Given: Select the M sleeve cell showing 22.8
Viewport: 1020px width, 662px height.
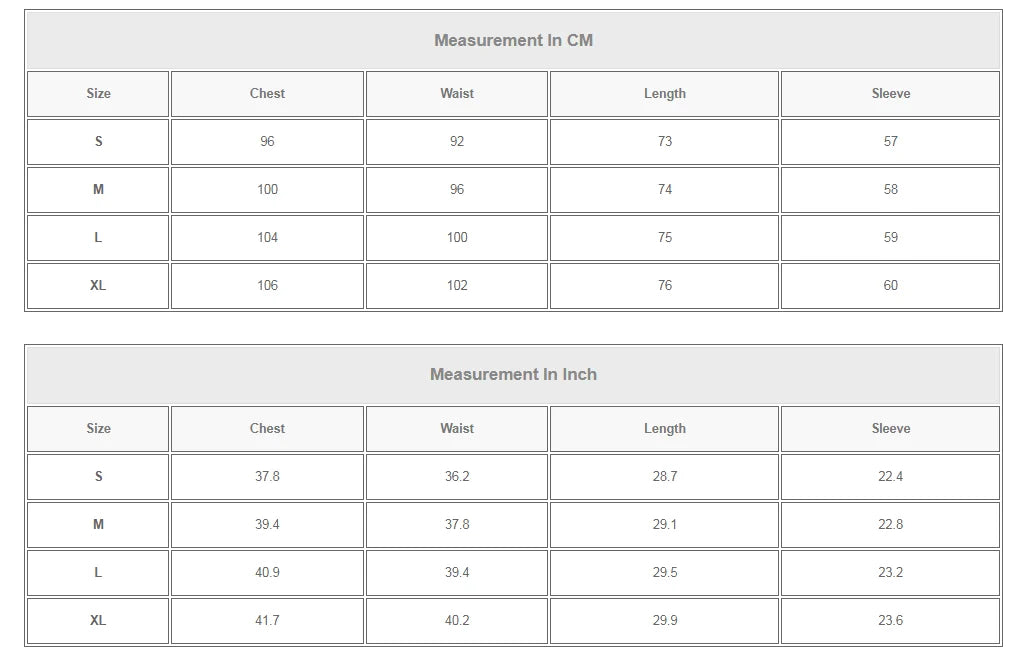Looking at the screenshot, I should coord(890,525).
